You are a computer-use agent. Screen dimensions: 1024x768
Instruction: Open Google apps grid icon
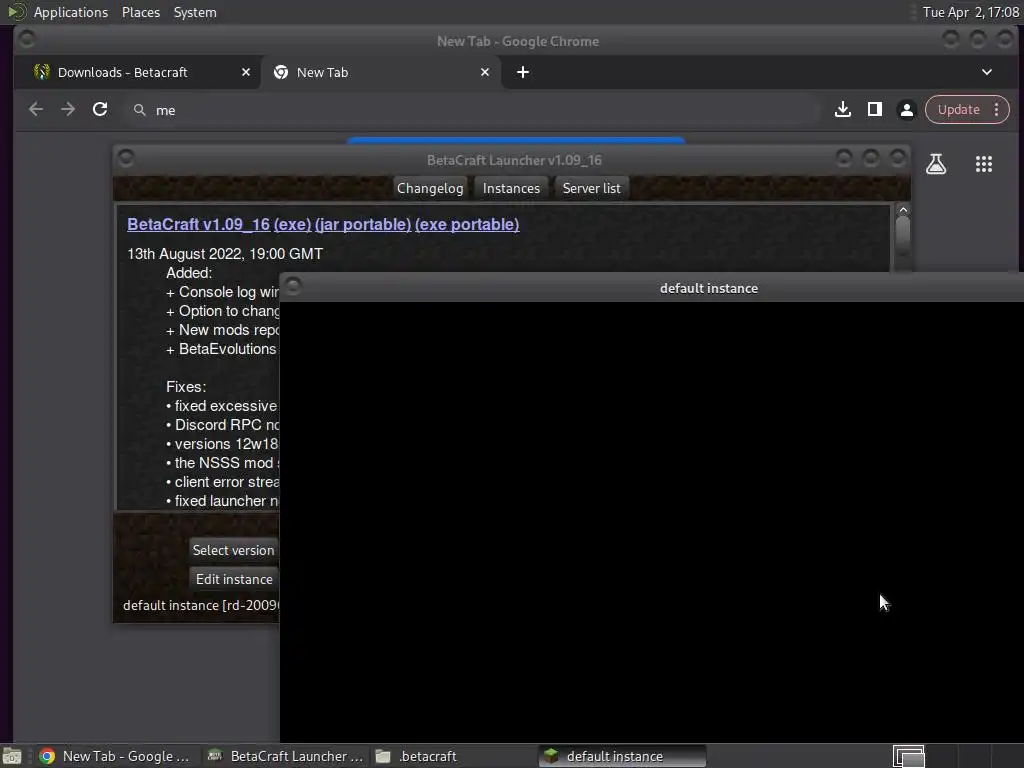(984, 164)
